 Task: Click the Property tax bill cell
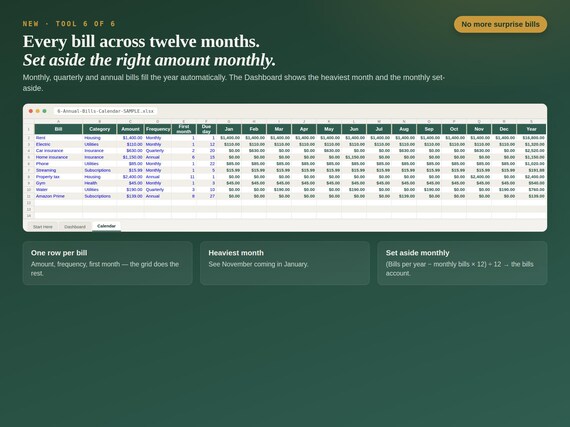[x=59, y=177]
